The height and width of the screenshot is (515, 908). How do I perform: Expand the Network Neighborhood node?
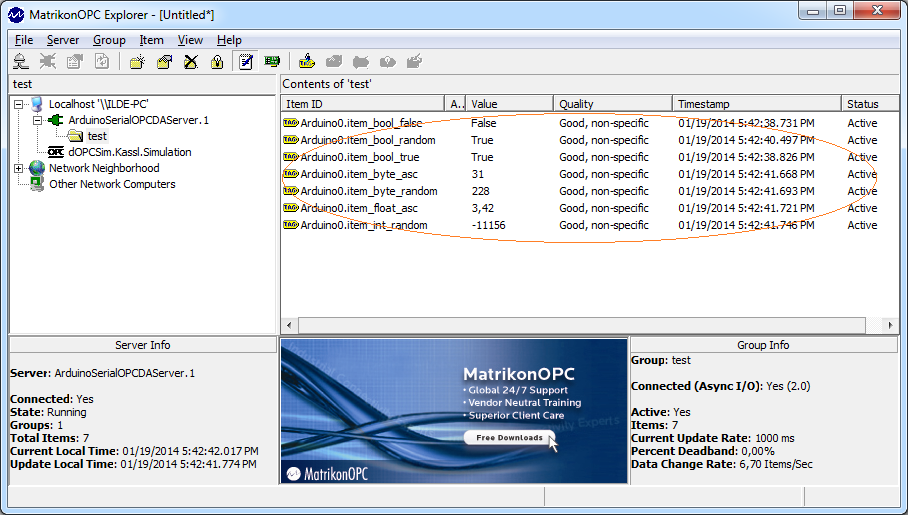pyautogui.click(x=19, y=168)
